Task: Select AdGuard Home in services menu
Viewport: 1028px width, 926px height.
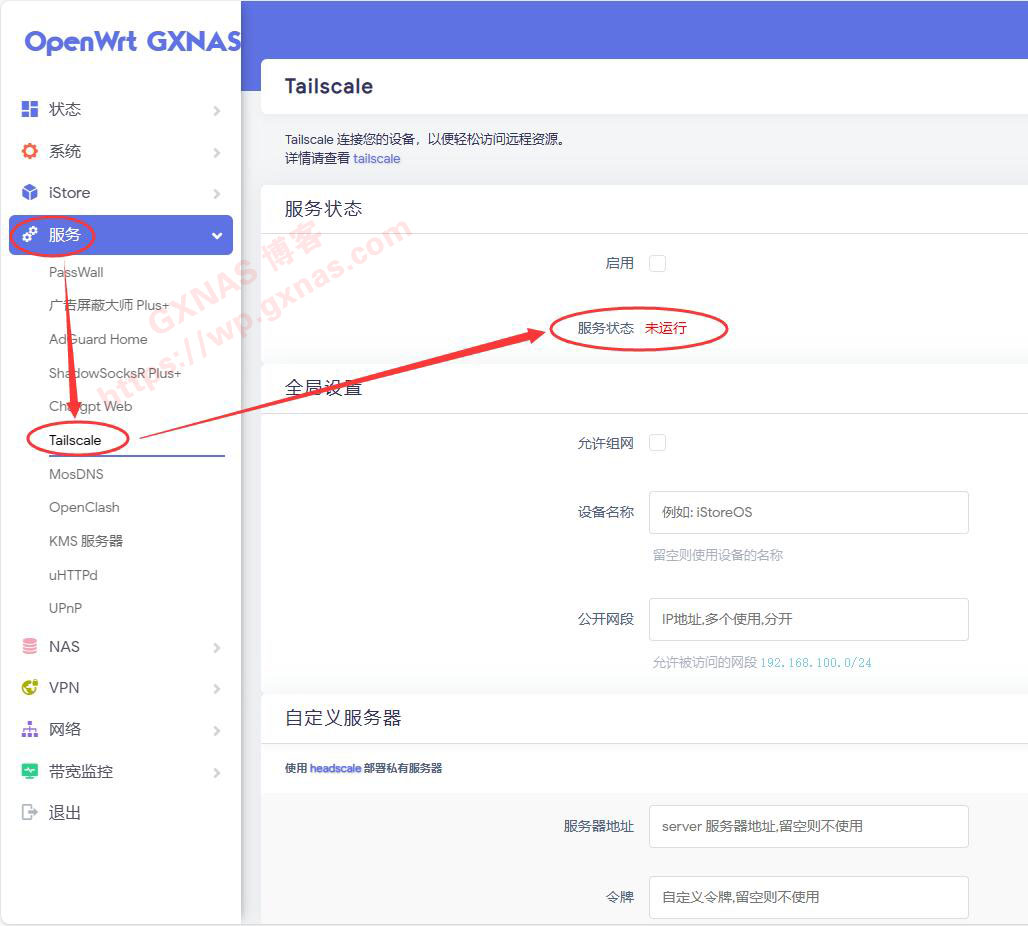Action: point(98,339)
